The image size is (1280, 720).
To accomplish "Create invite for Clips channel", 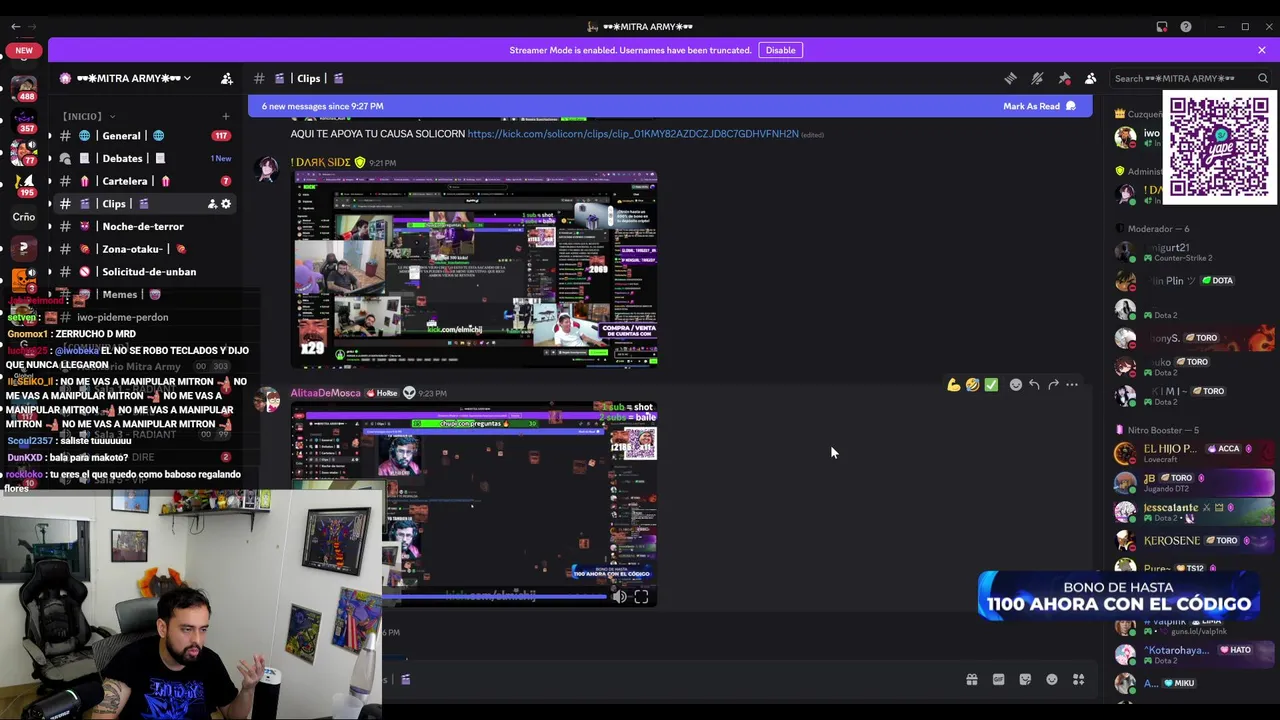I will (x=212, y=204).
